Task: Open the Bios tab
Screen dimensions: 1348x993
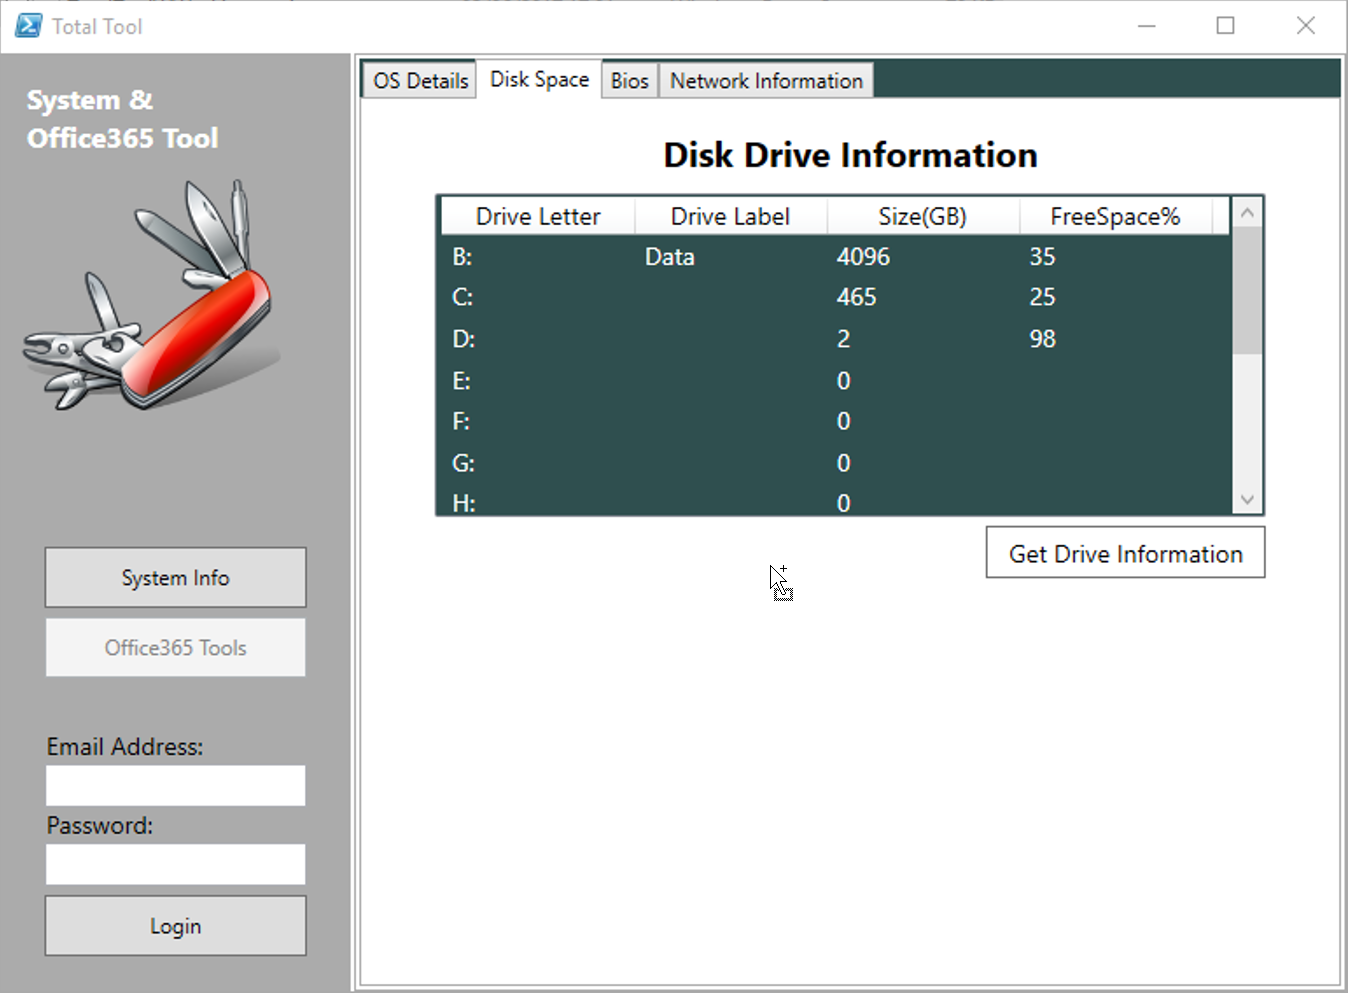Action: pos(629,81)
